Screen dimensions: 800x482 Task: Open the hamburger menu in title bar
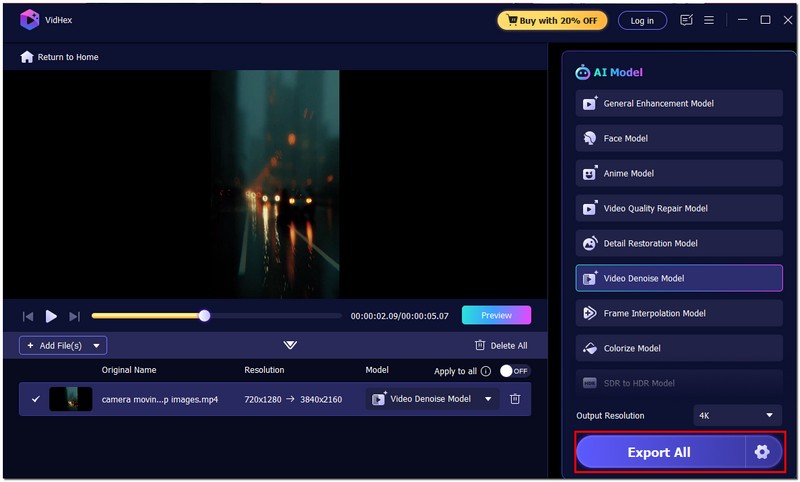click(x=709, y=20)
